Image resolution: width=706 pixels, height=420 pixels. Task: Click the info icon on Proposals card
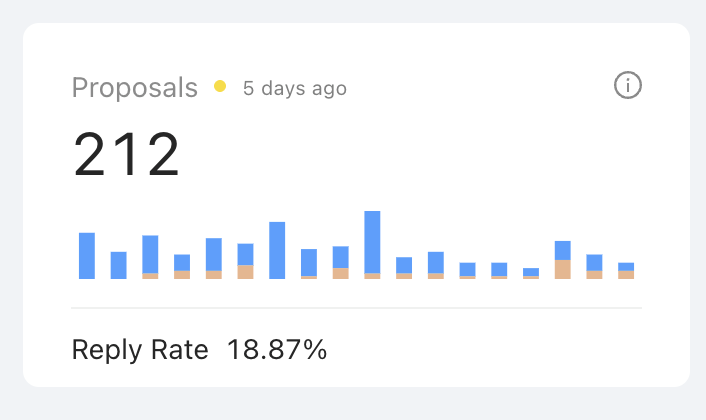coord(627,86)
